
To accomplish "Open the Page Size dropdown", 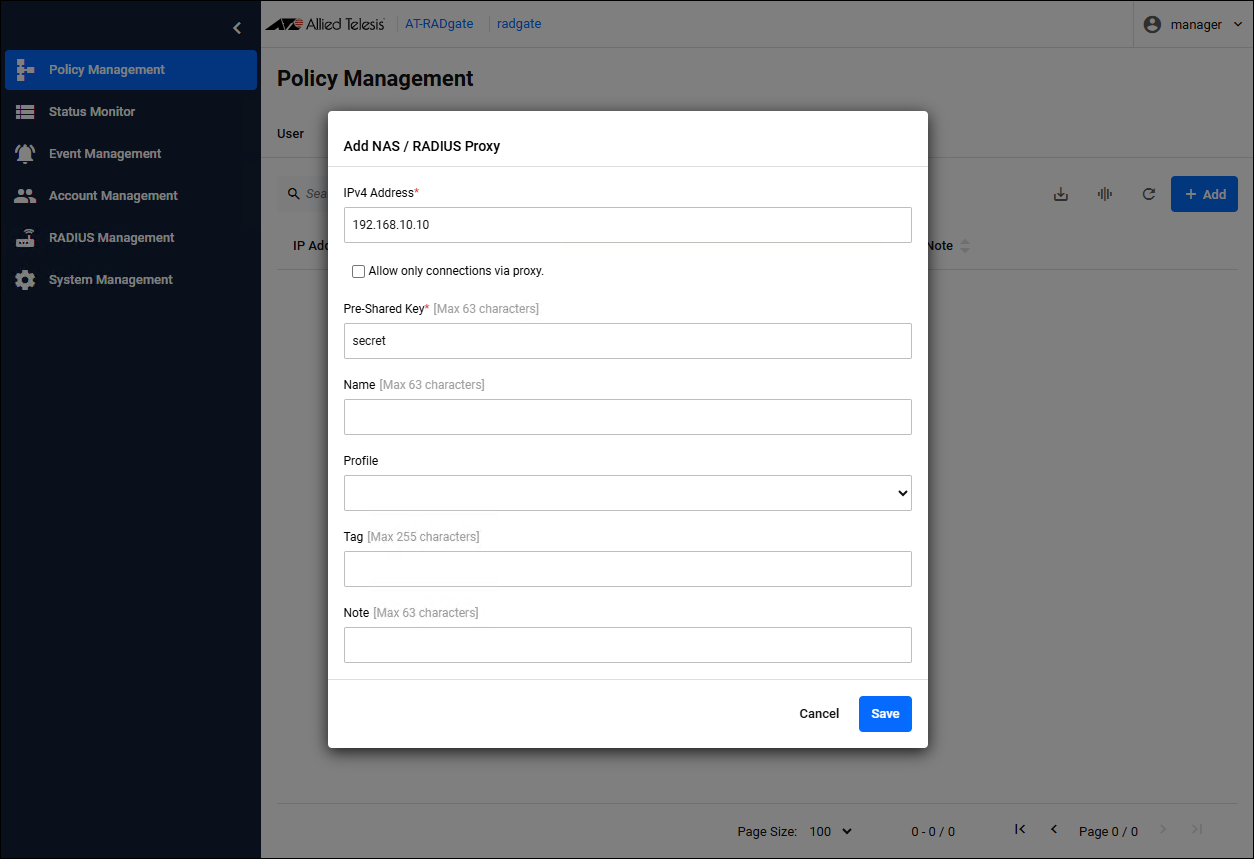I will coord(829,831).
